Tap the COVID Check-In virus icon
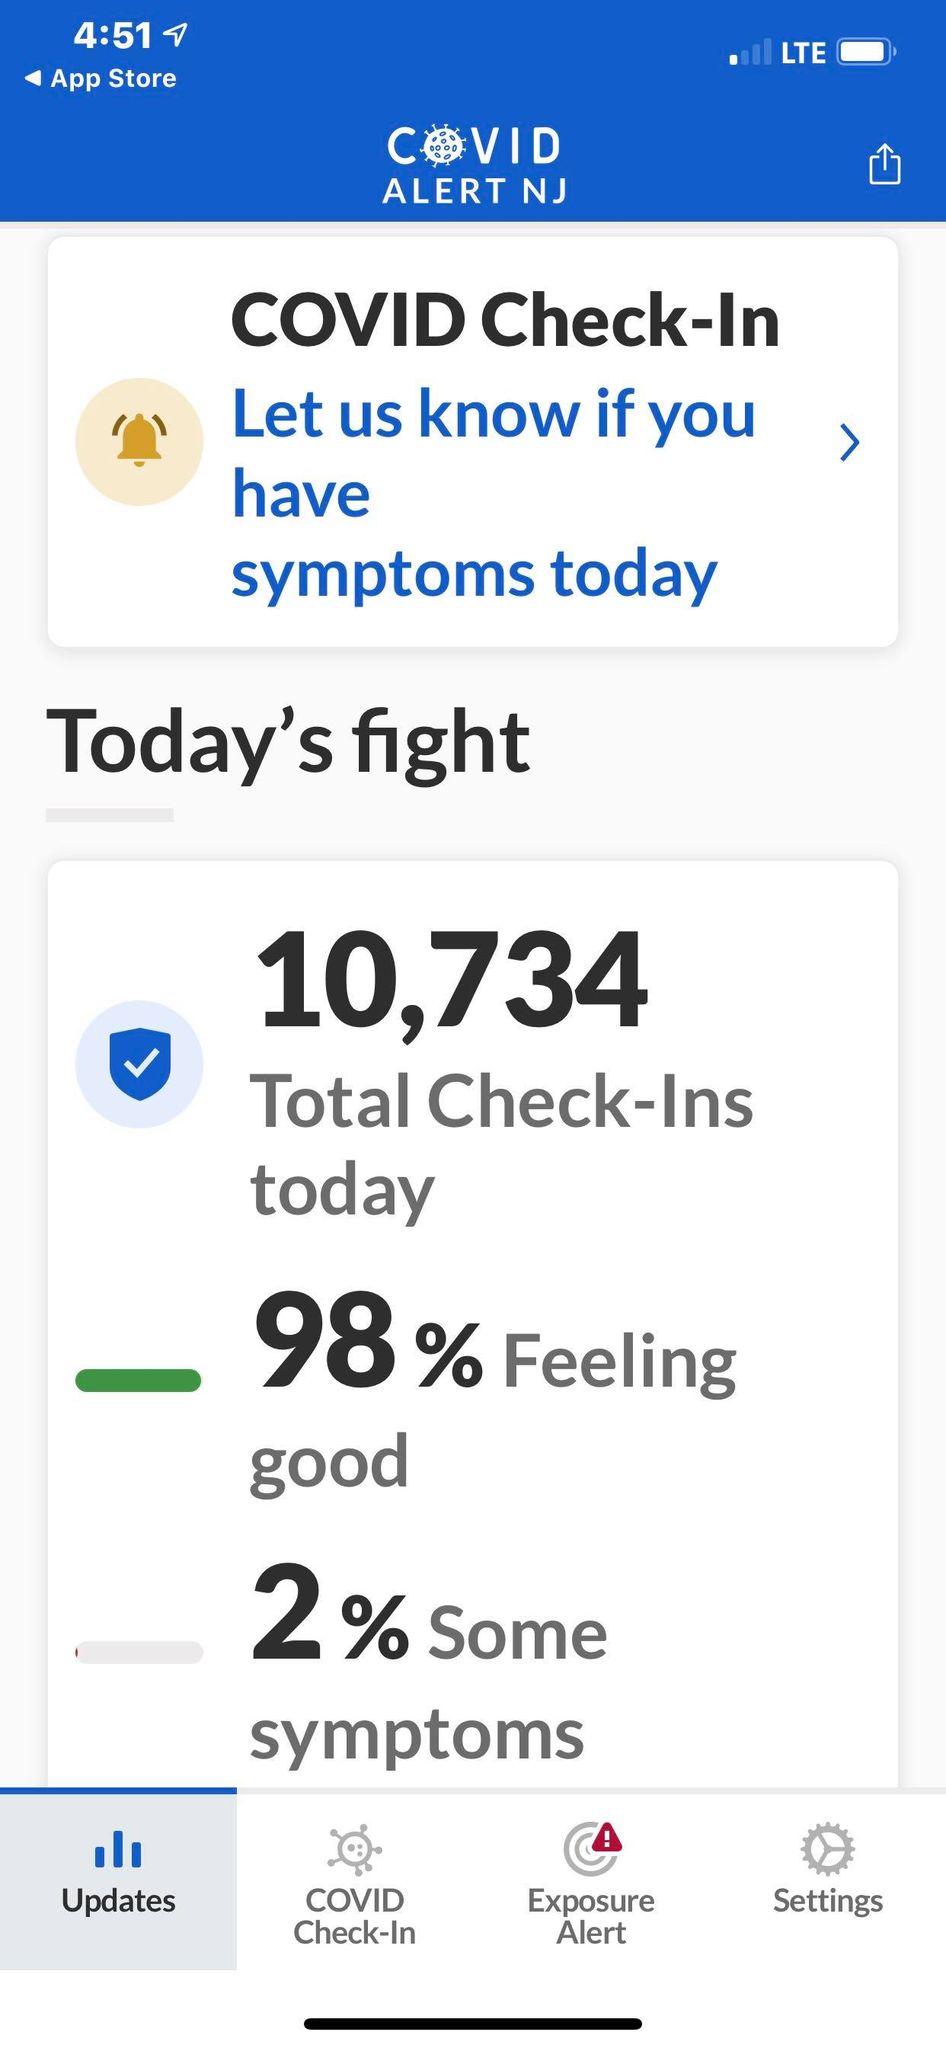The image size is (946, 2048). point(354,1849)
